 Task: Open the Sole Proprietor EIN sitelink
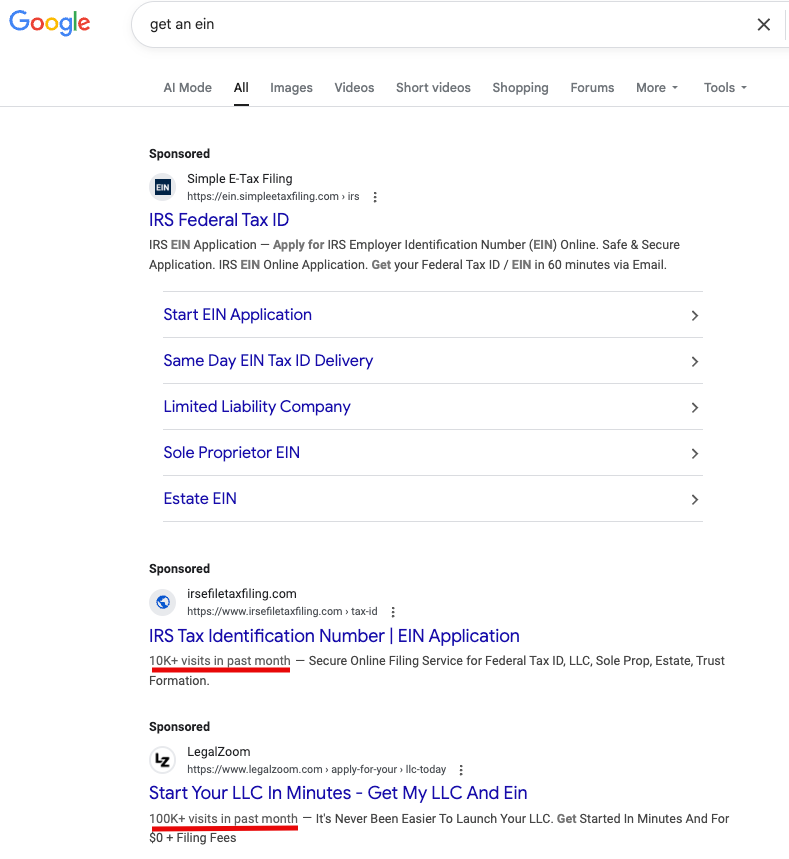click(x=232, y=453)
